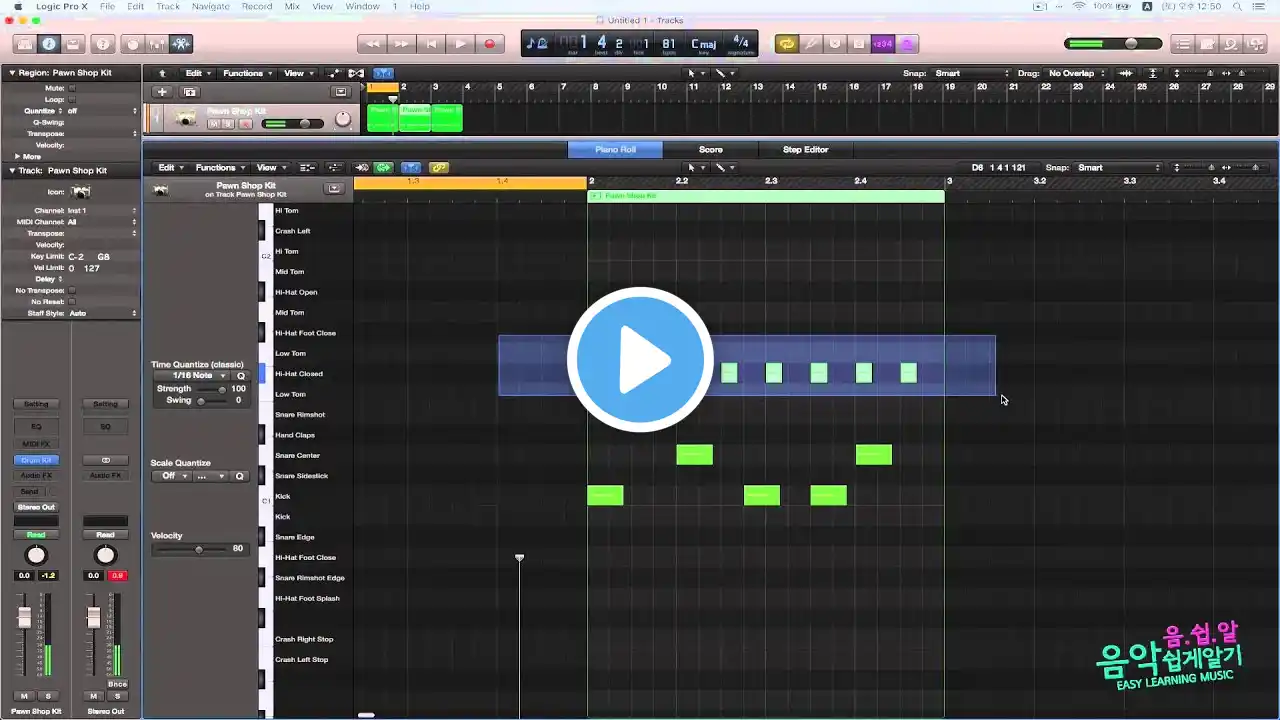Open the Loop Browser icon
The width and height of the screenshot is (1280, 720).
[1232, 44]
